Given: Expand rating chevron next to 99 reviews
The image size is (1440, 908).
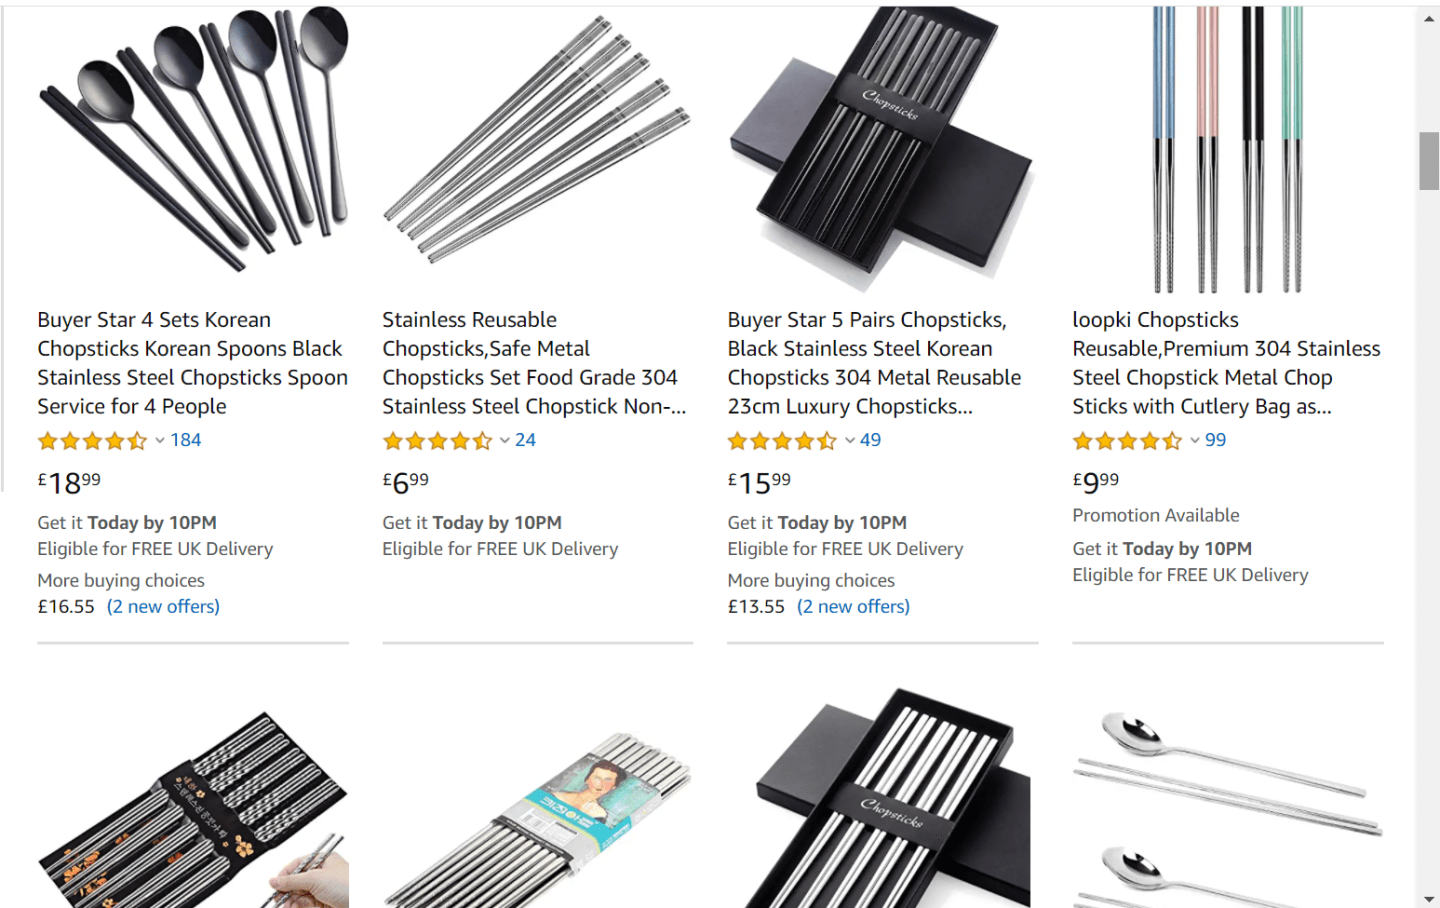Looking at the screenshot, I should (1195, 441).
